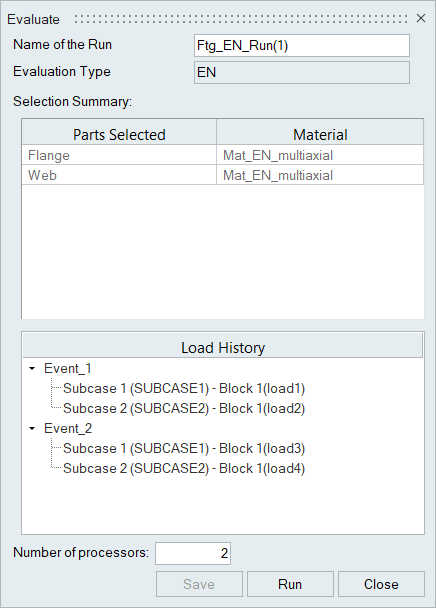This screenshot has width=436, height=608.
Task: Click the Evaluation Type EN field
Action: coord(302,73)
